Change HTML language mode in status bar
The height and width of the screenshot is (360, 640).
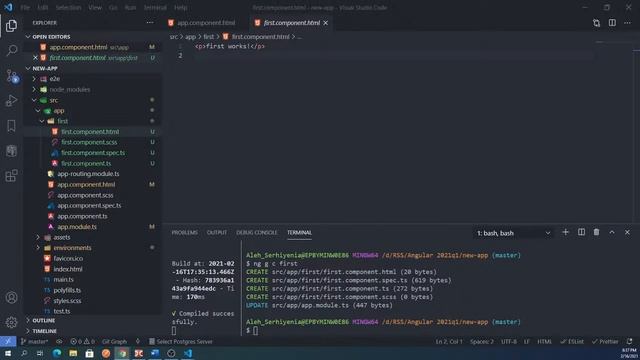point(544,341)
